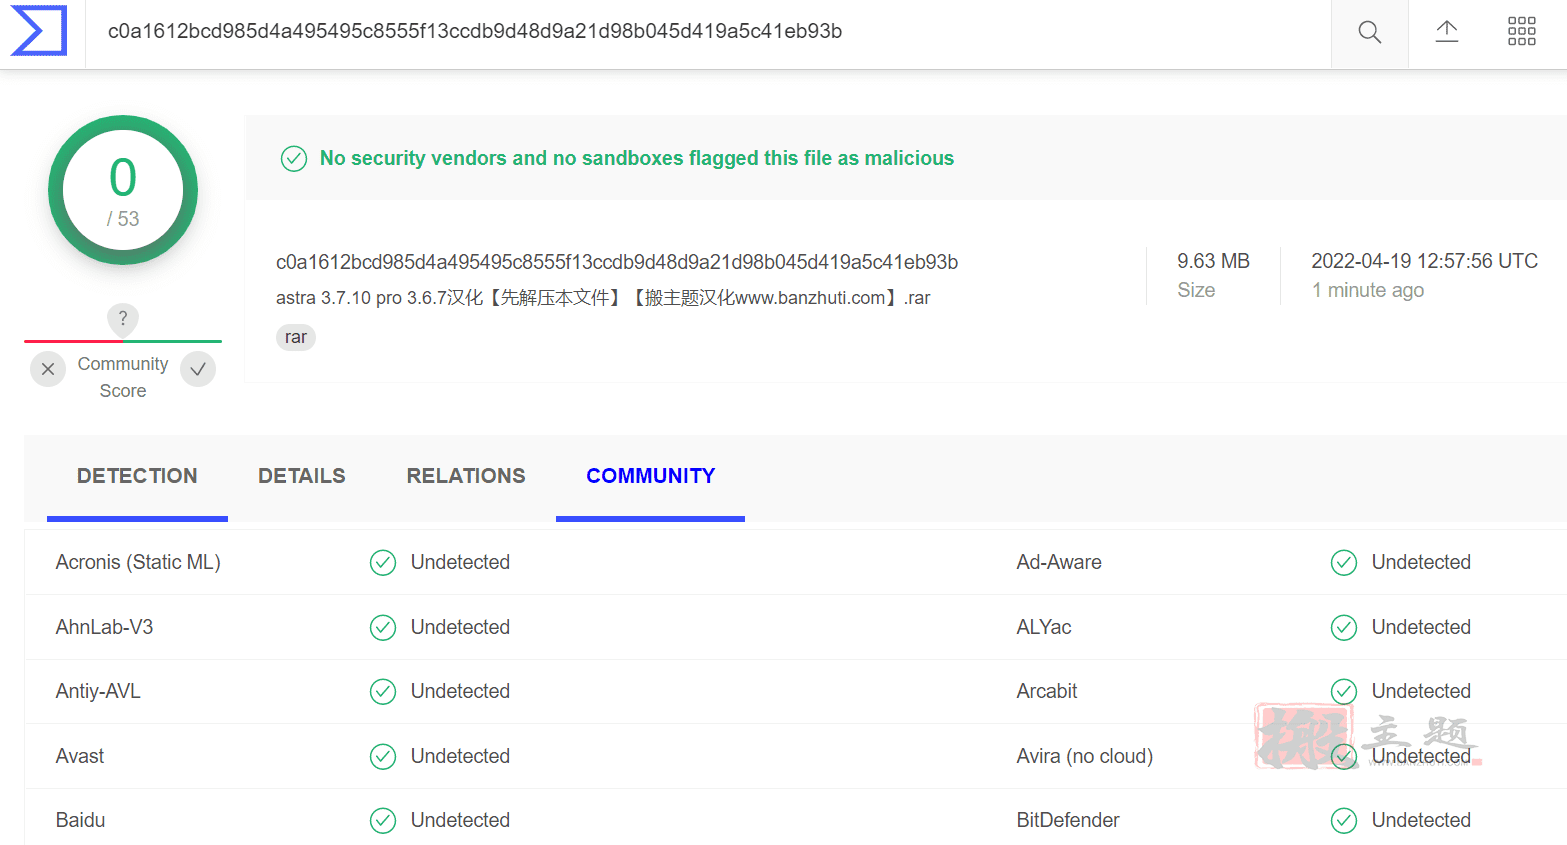Click the ALYac vendor name

(1044, 627)
